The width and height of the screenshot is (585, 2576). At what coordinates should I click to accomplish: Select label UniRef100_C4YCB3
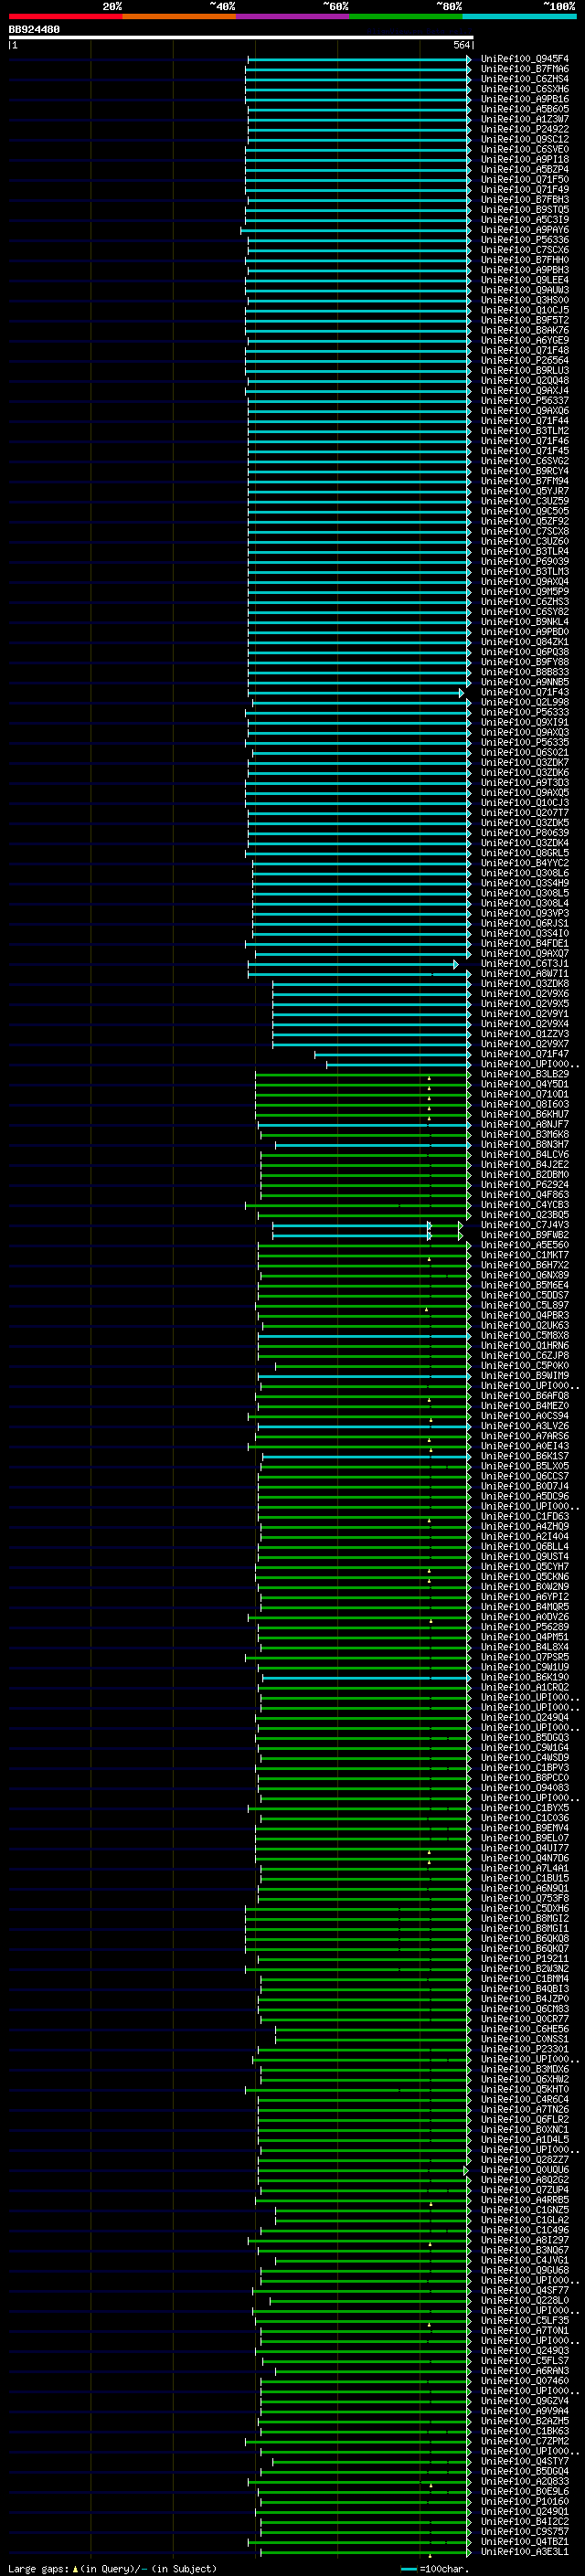[x=525, y=1204]
